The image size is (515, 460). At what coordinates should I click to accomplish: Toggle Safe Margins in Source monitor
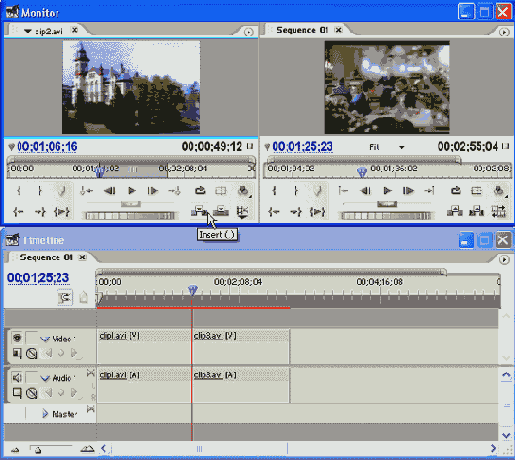click(221, 191)
